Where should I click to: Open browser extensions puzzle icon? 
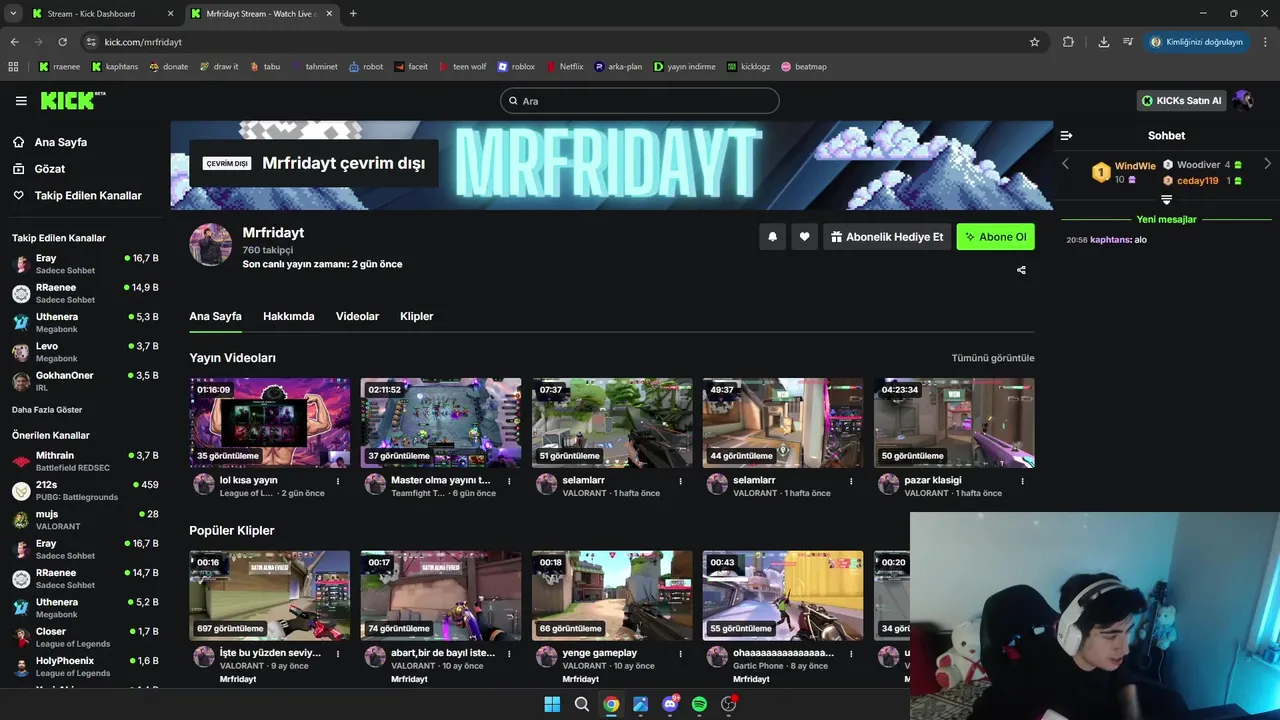(1068, 42)
